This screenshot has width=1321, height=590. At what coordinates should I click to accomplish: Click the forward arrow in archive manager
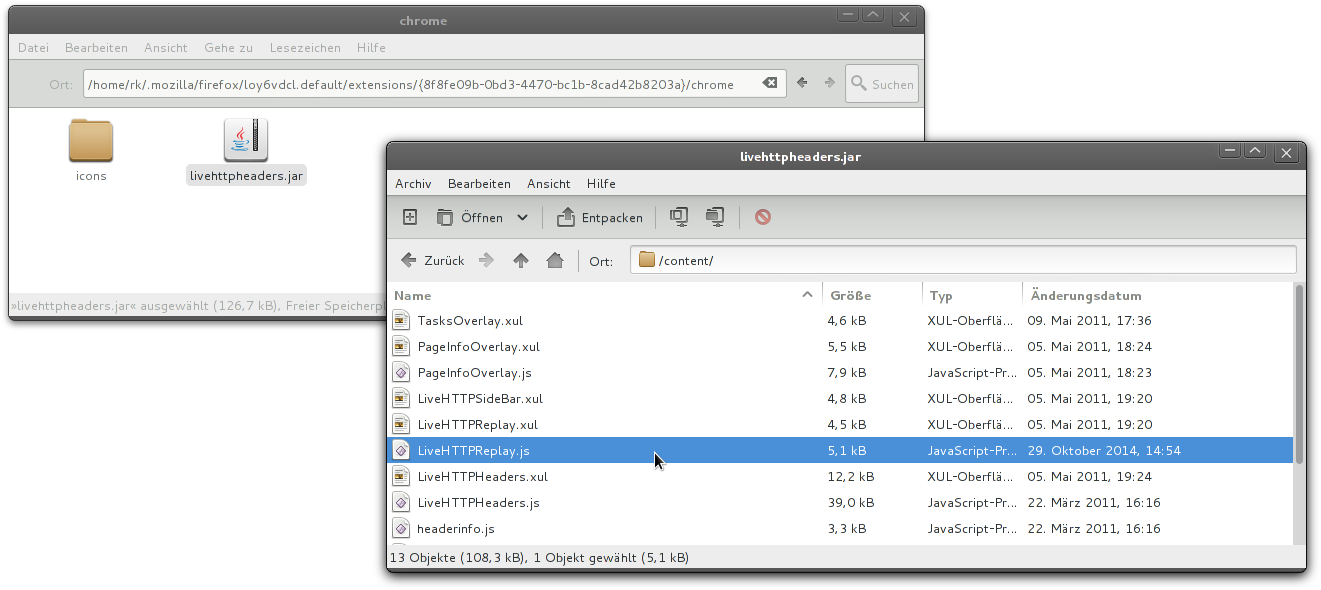[487, 260]
